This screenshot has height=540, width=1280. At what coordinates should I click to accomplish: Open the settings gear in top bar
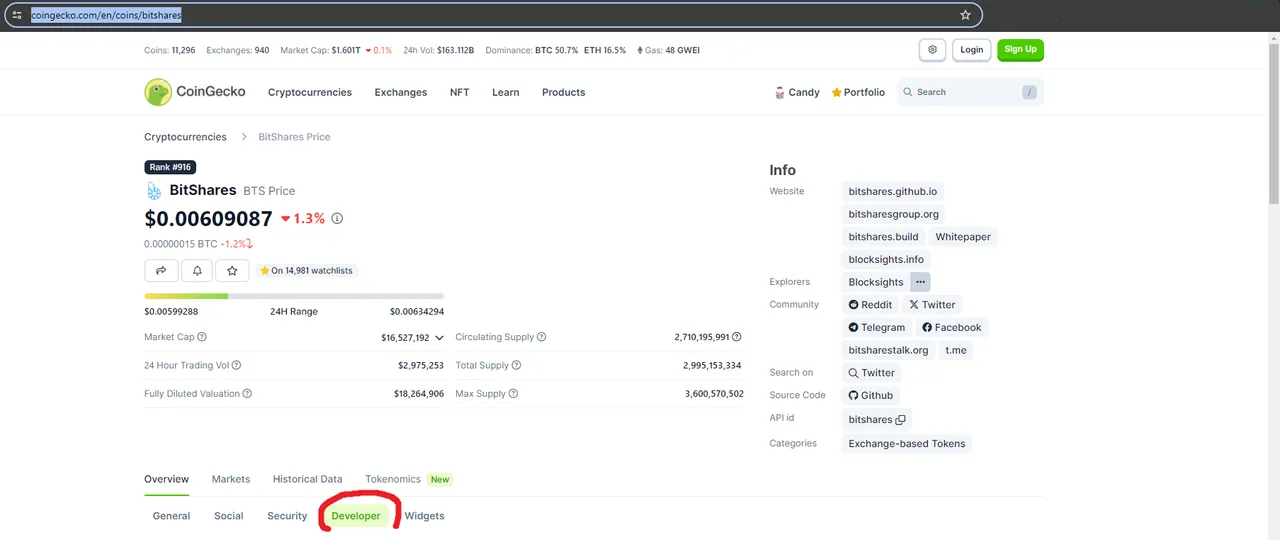[933, 49]
